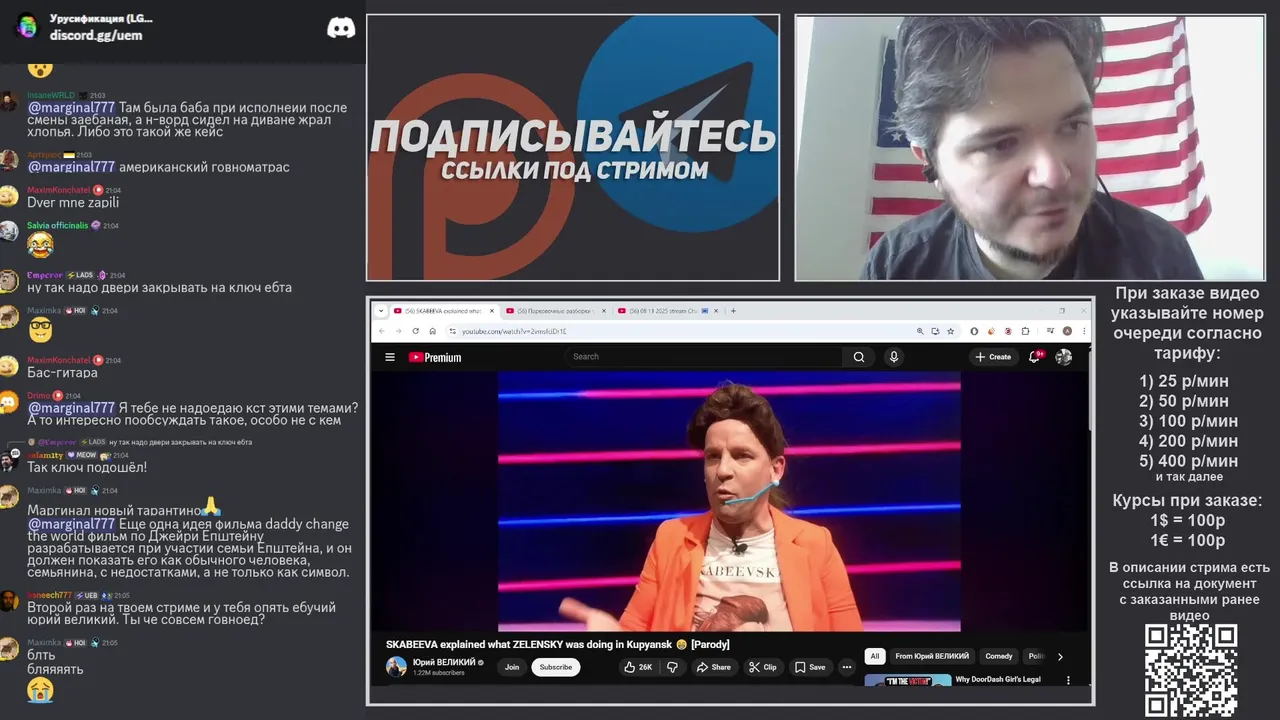Click the browser address bar URL

[x=514, y=331]
